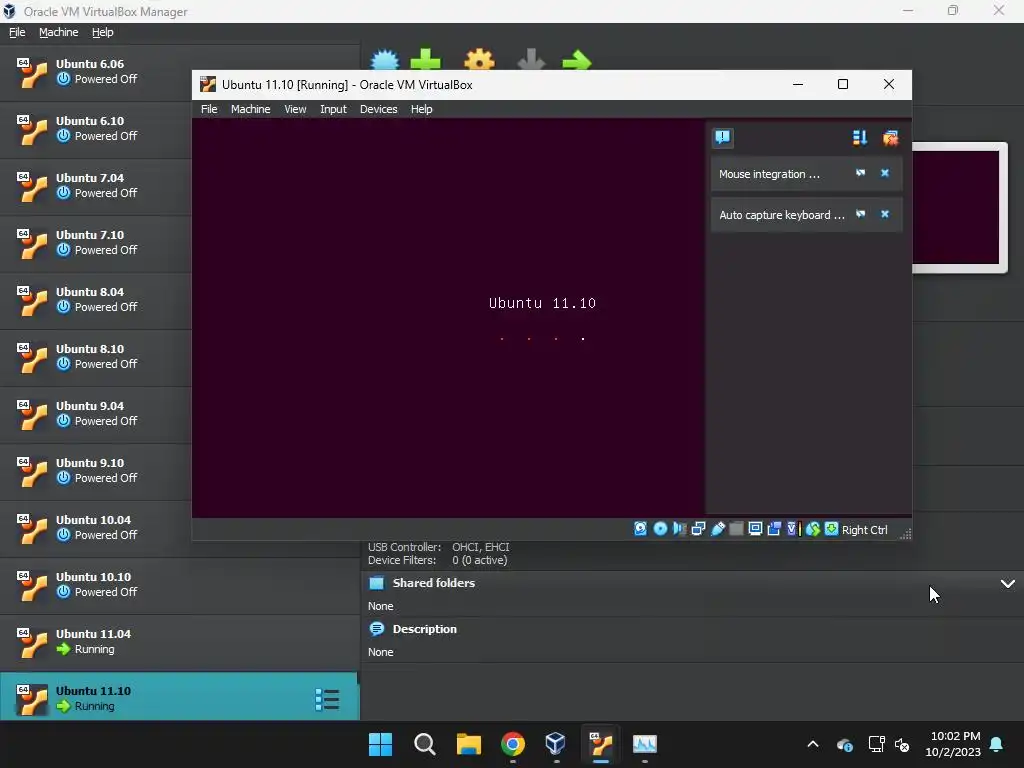
Task: Click the Right Ctrl host key label
Action: coord(864,530)
